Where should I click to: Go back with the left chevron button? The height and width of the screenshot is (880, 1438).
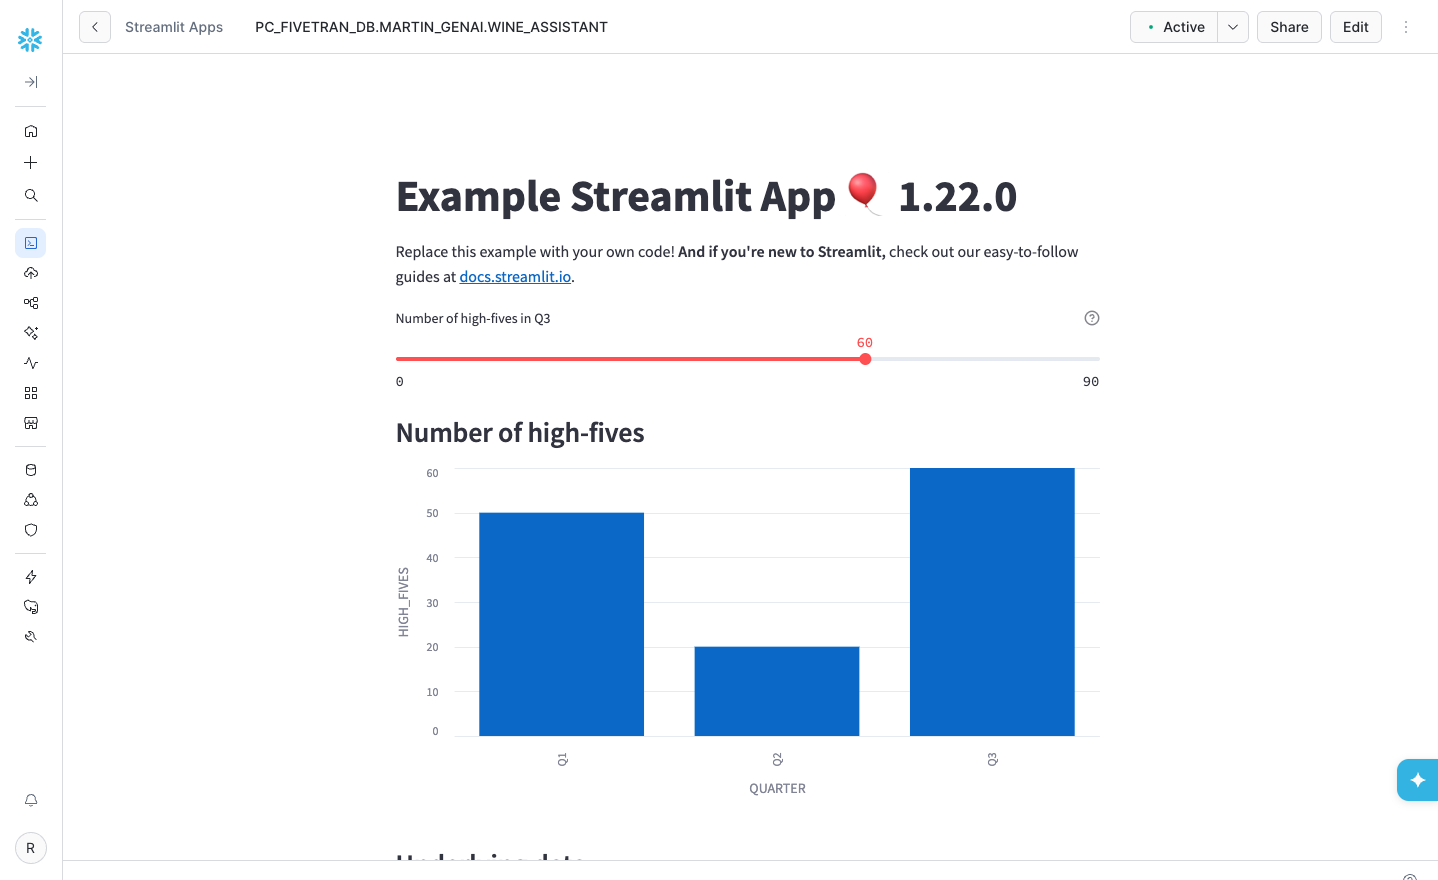95,27
